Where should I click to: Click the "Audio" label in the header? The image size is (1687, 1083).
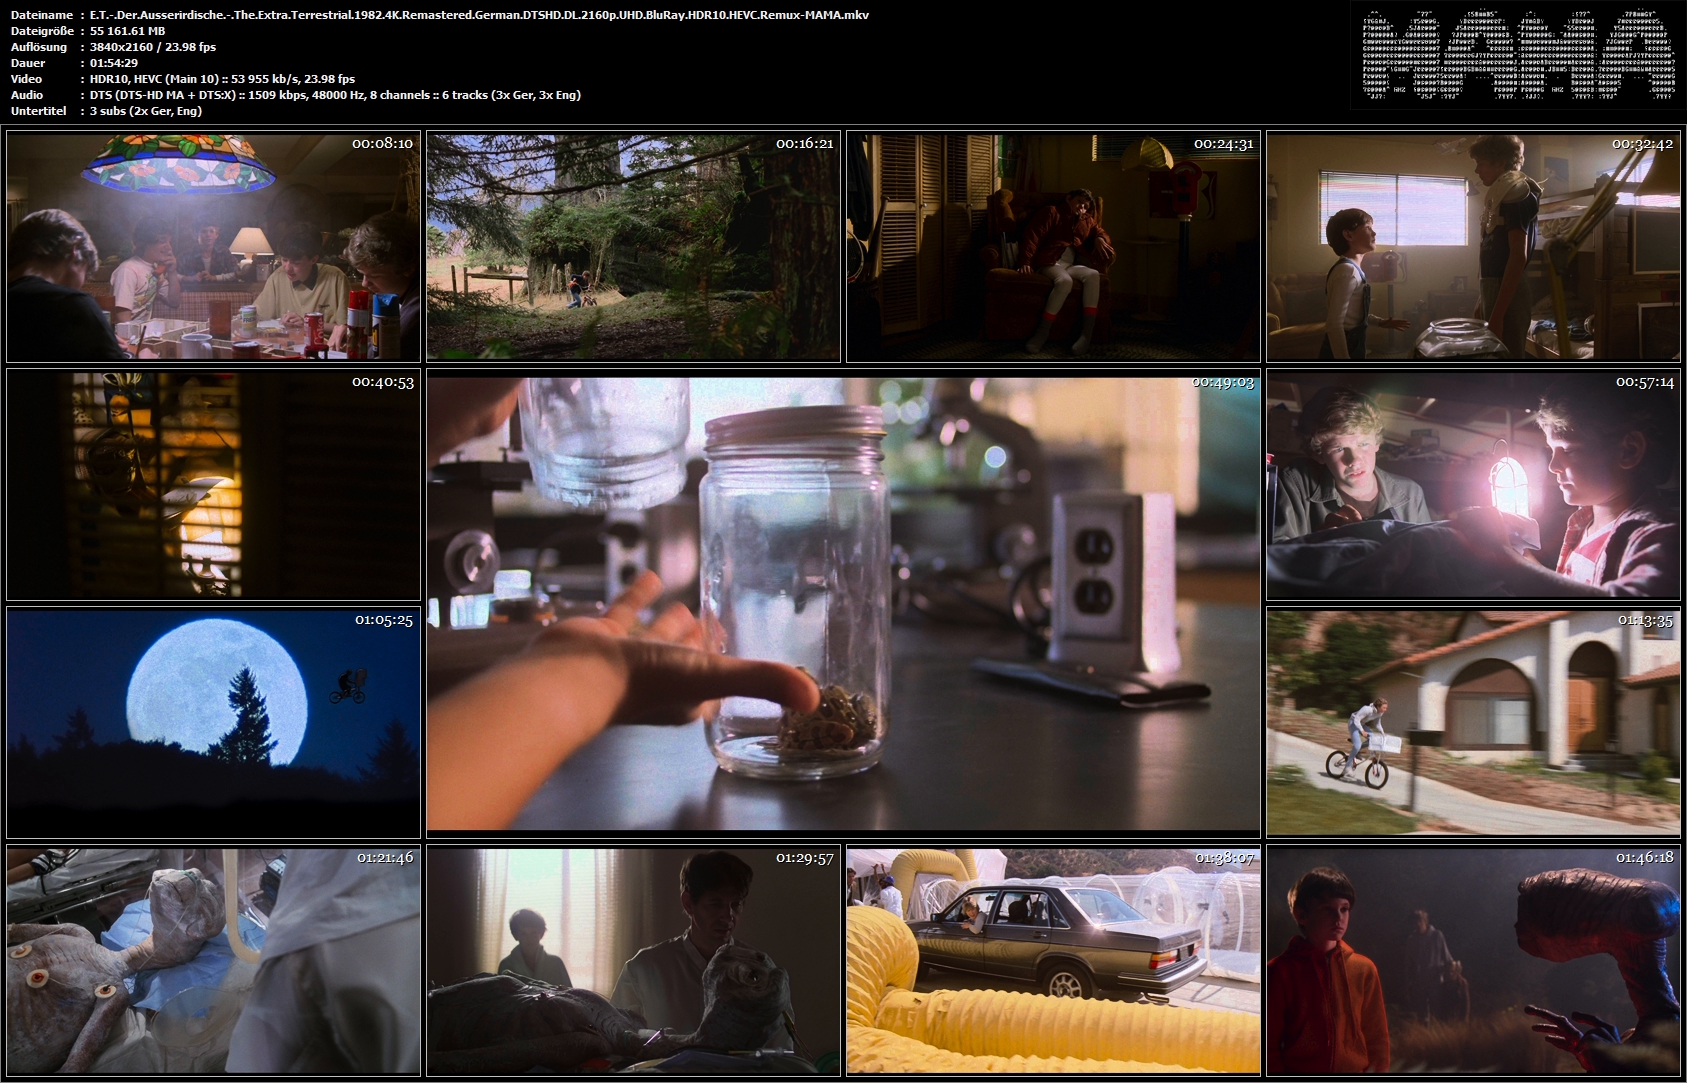tap(27, 95)
